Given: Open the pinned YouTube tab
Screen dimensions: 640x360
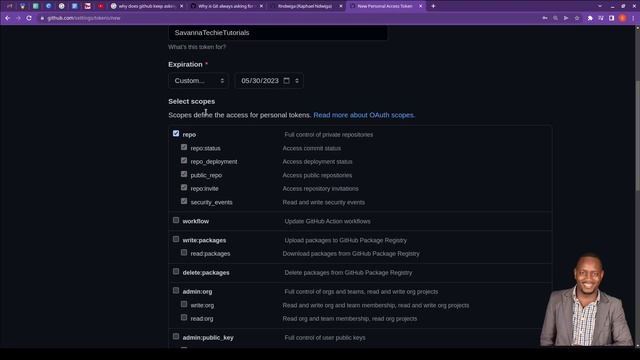Looking at the screenshot, I should 100,6.
